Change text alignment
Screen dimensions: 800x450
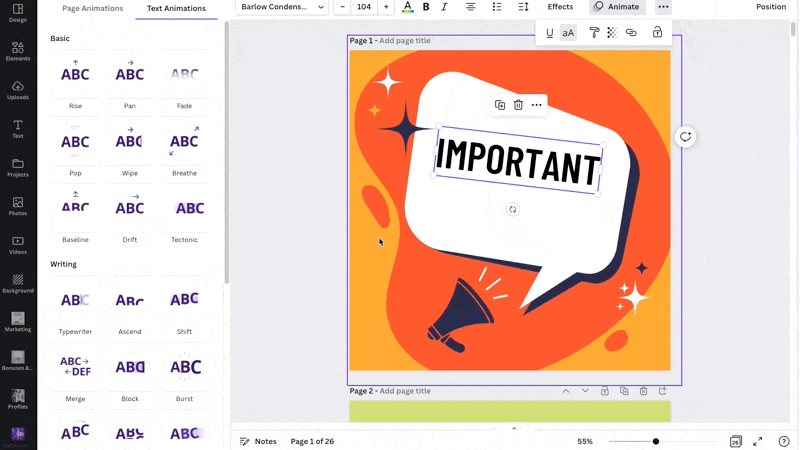(470, 7)
